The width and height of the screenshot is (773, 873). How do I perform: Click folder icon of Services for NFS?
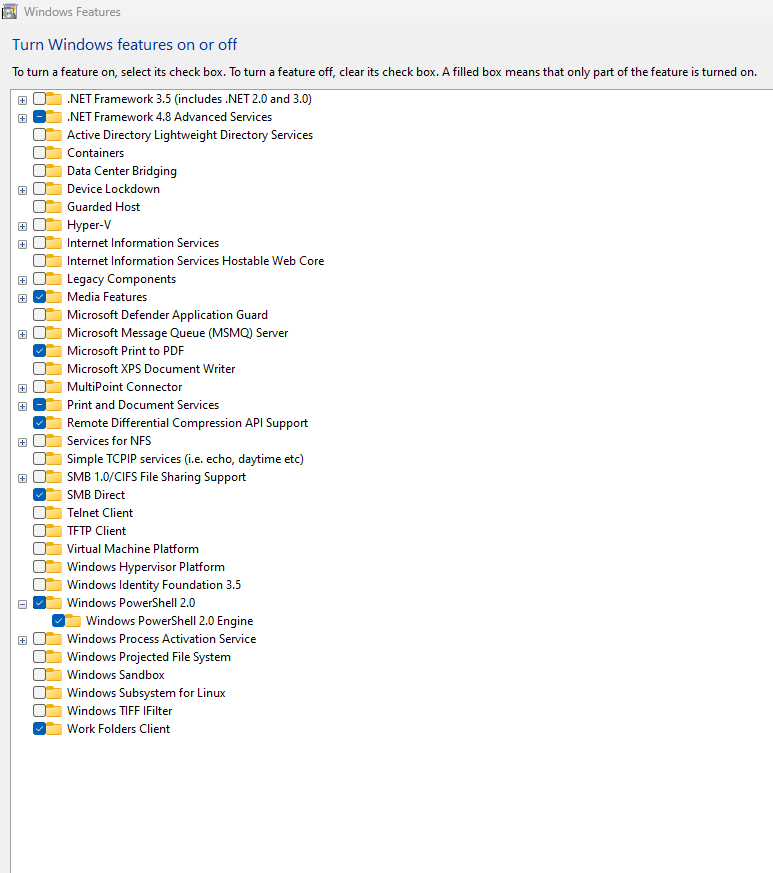[54, 441]
